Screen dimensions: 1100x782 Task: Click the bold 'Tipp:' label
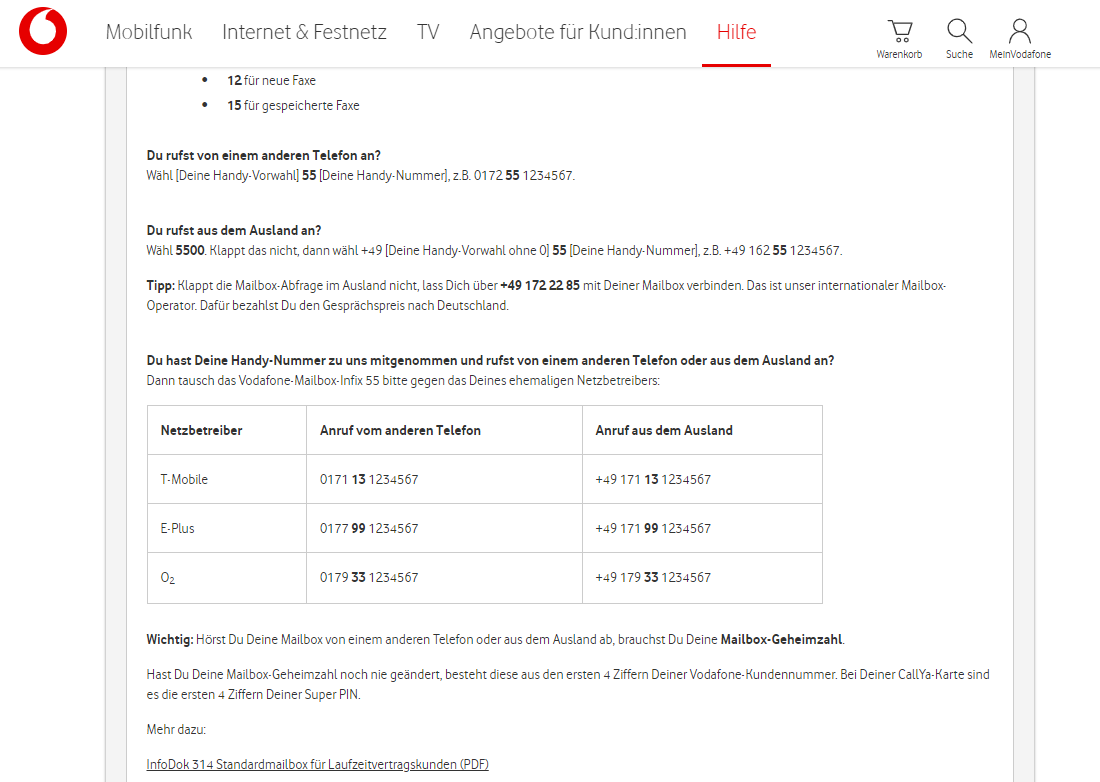(161, 286)
